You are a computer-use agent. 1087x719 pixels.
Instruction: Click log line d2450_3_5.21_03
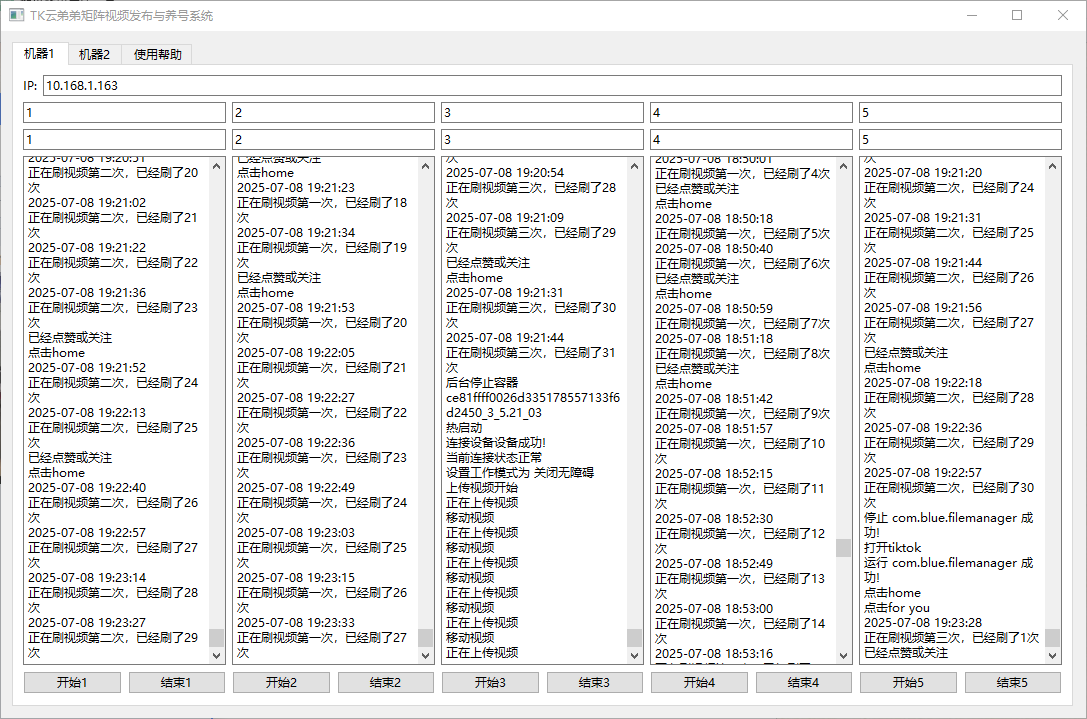(494, 413)
